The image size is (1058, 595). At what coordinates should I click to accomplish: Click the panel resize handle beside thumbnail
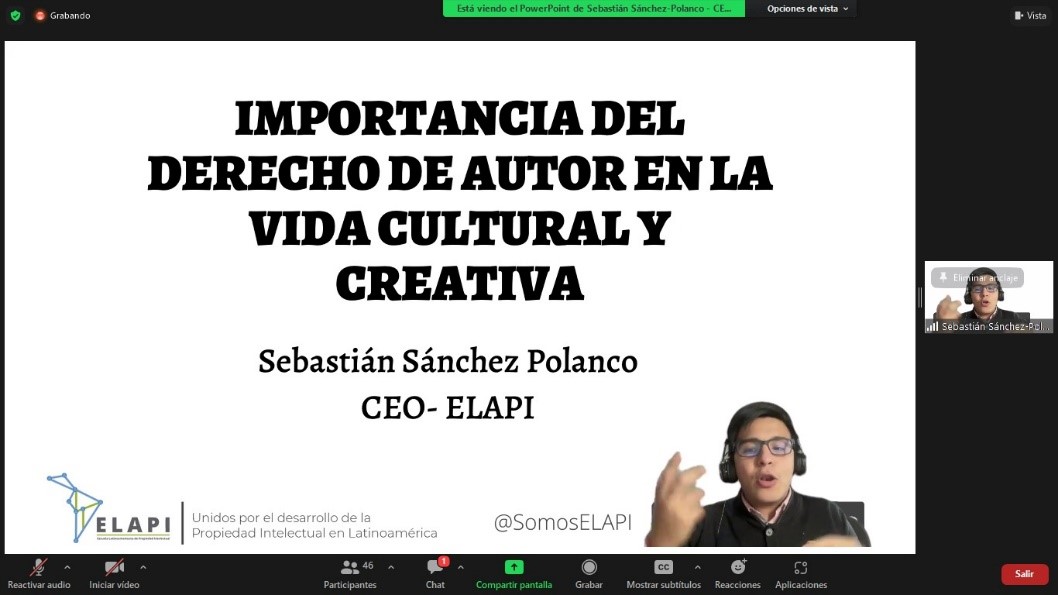tap(920, 297)
